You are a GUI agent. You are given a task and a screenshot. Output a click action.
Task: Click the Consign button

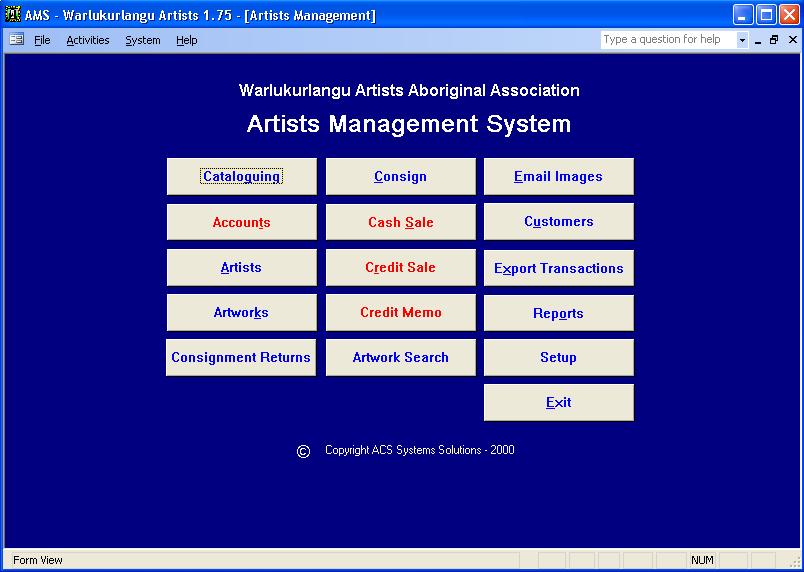[x=400, y=176]
